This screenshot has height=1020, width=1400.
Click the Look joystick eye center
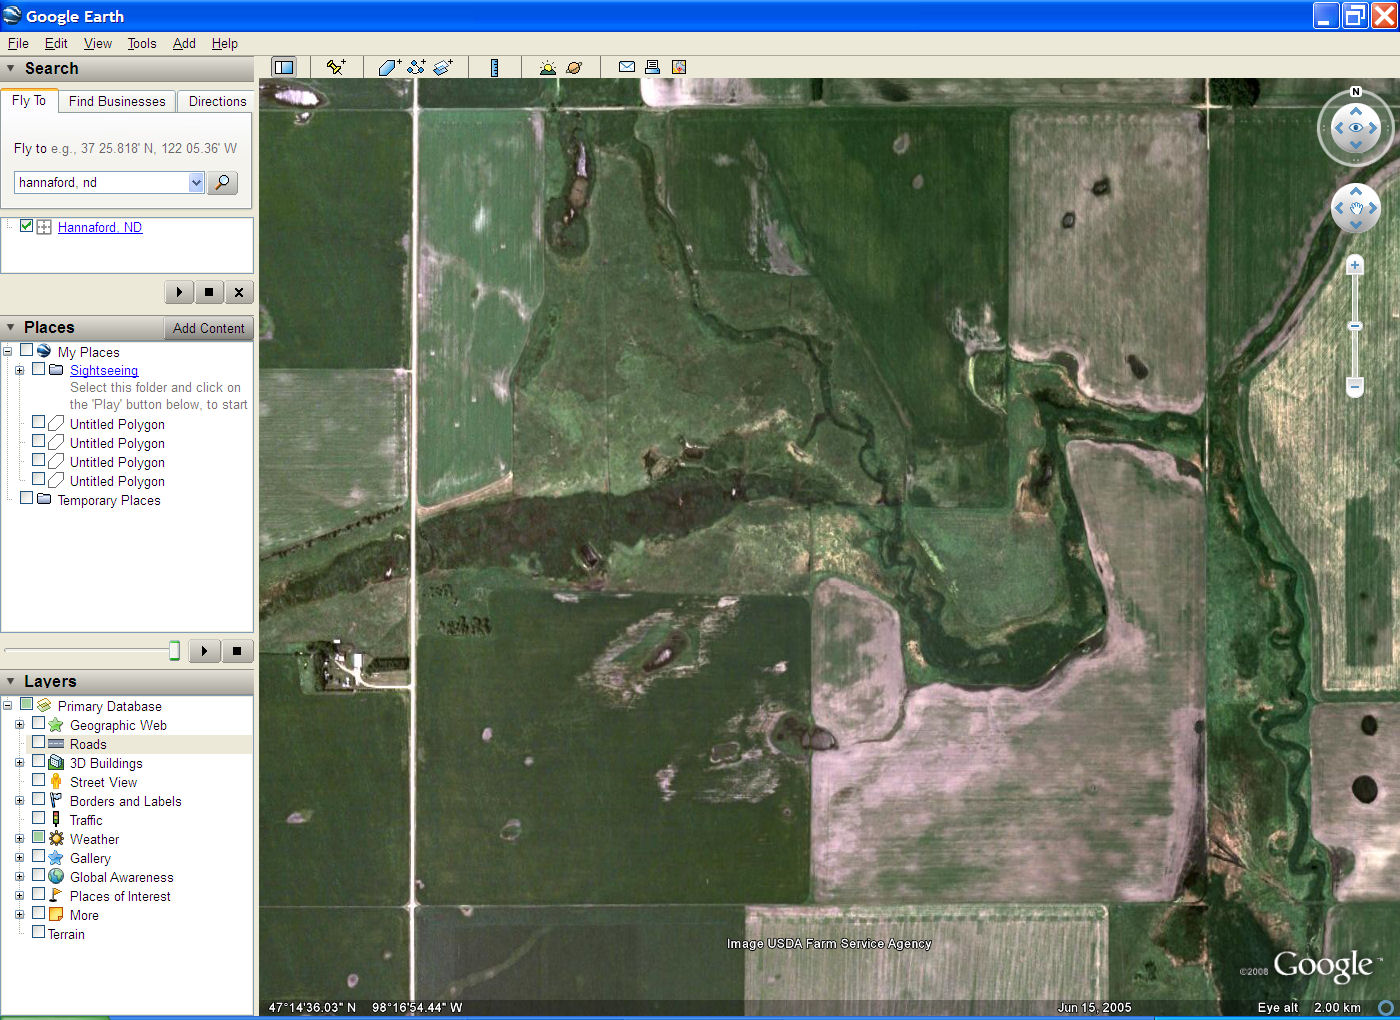tap(1356, 128)
